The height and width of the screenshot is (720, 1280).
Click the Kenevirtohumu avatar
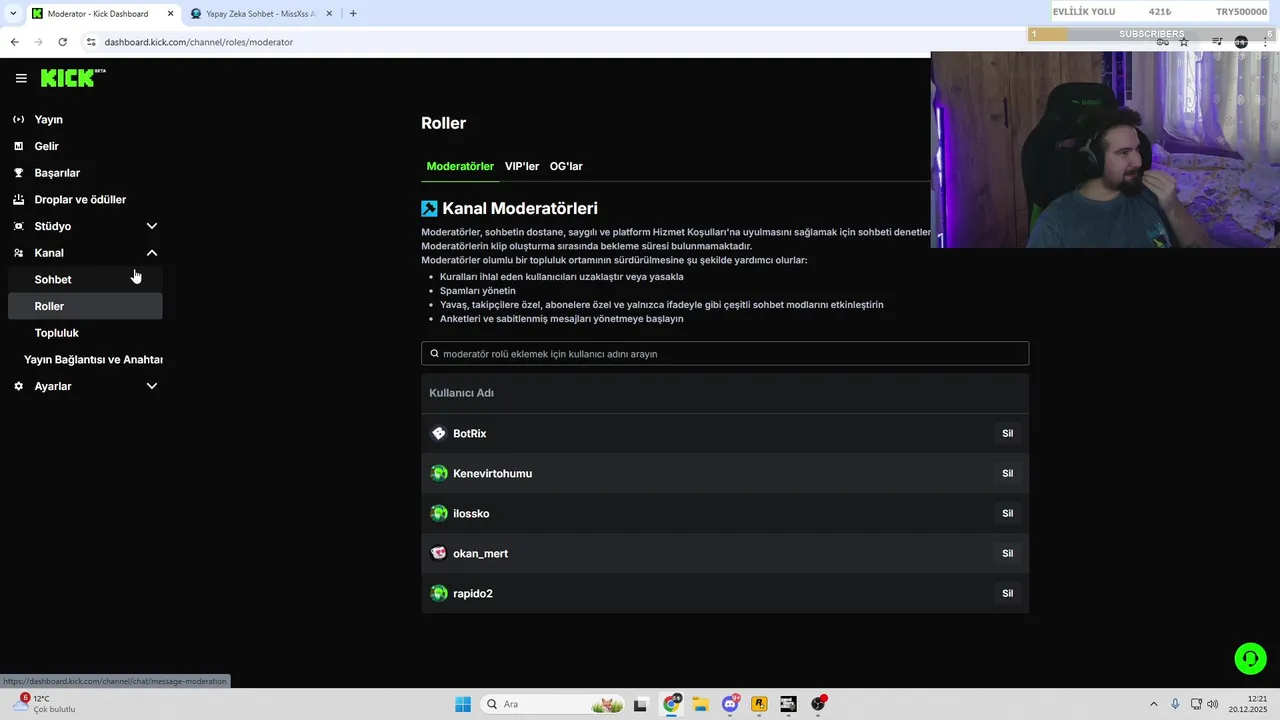(x=438, y=473)
